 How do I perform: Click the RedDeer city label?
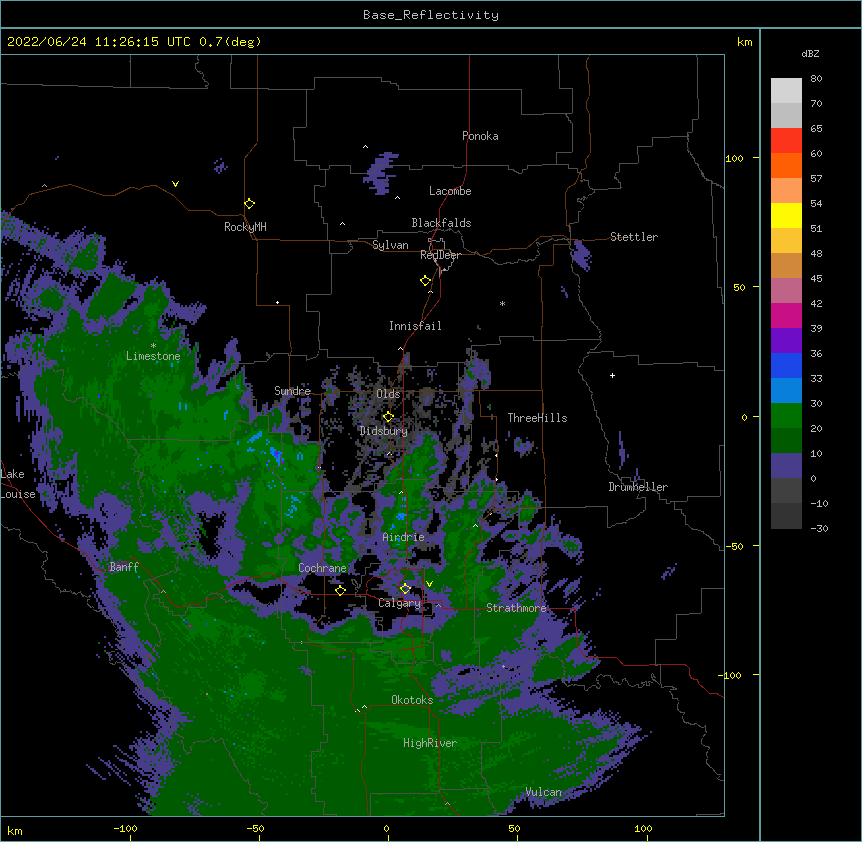click(440, 255)
